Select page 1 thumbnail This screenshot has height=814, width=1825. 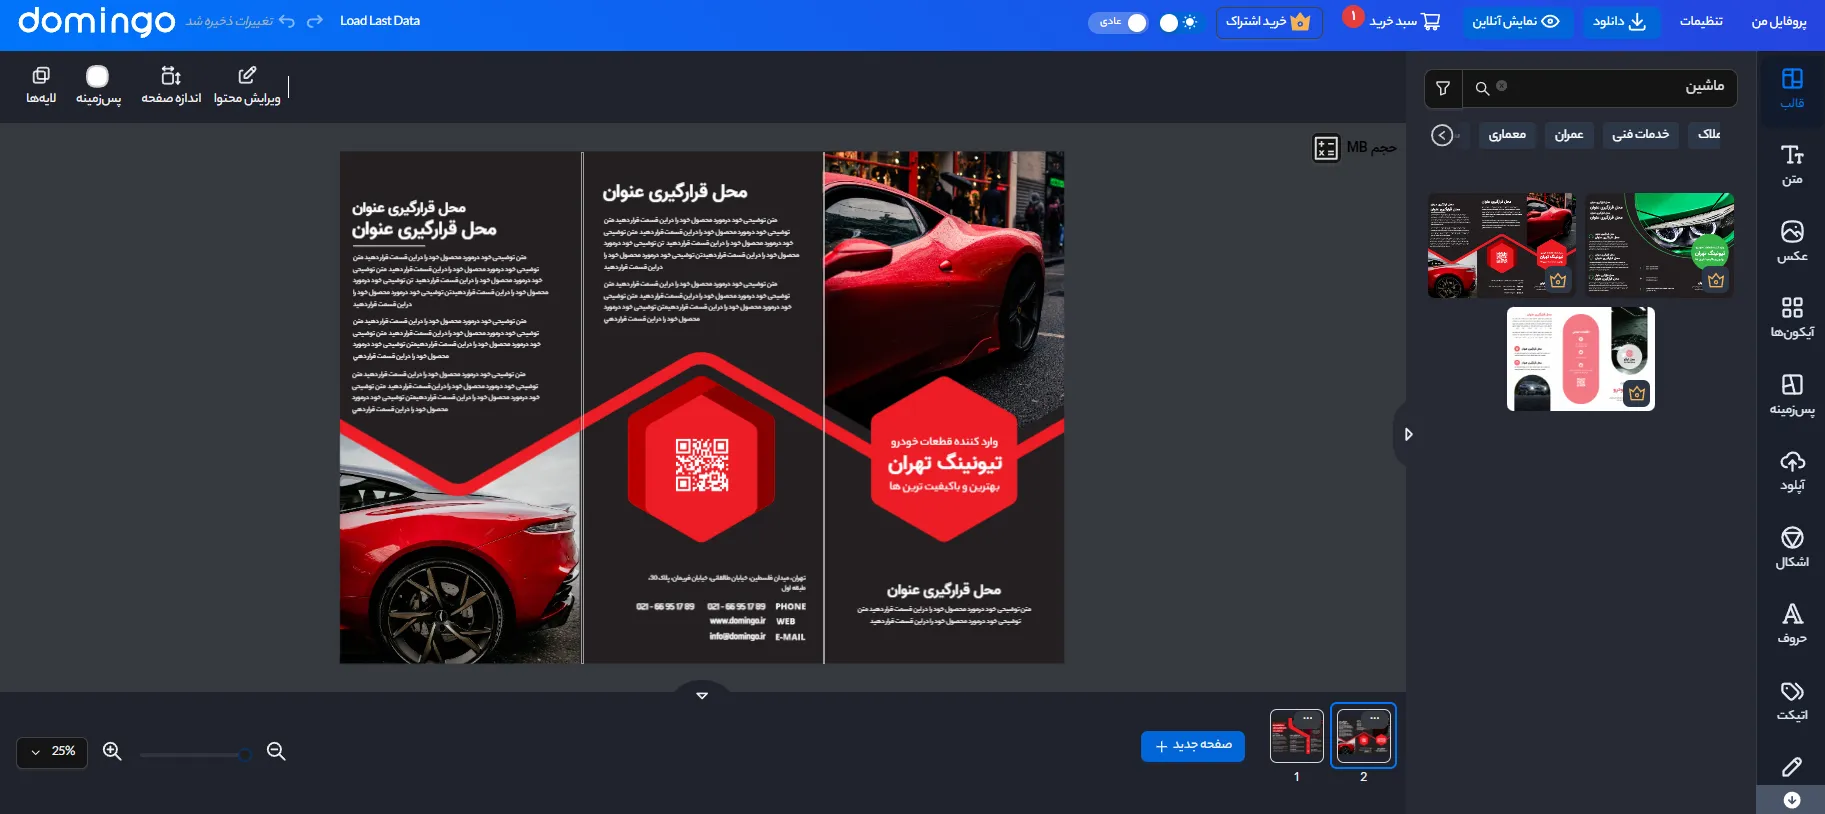click(x=1297, y=736)
